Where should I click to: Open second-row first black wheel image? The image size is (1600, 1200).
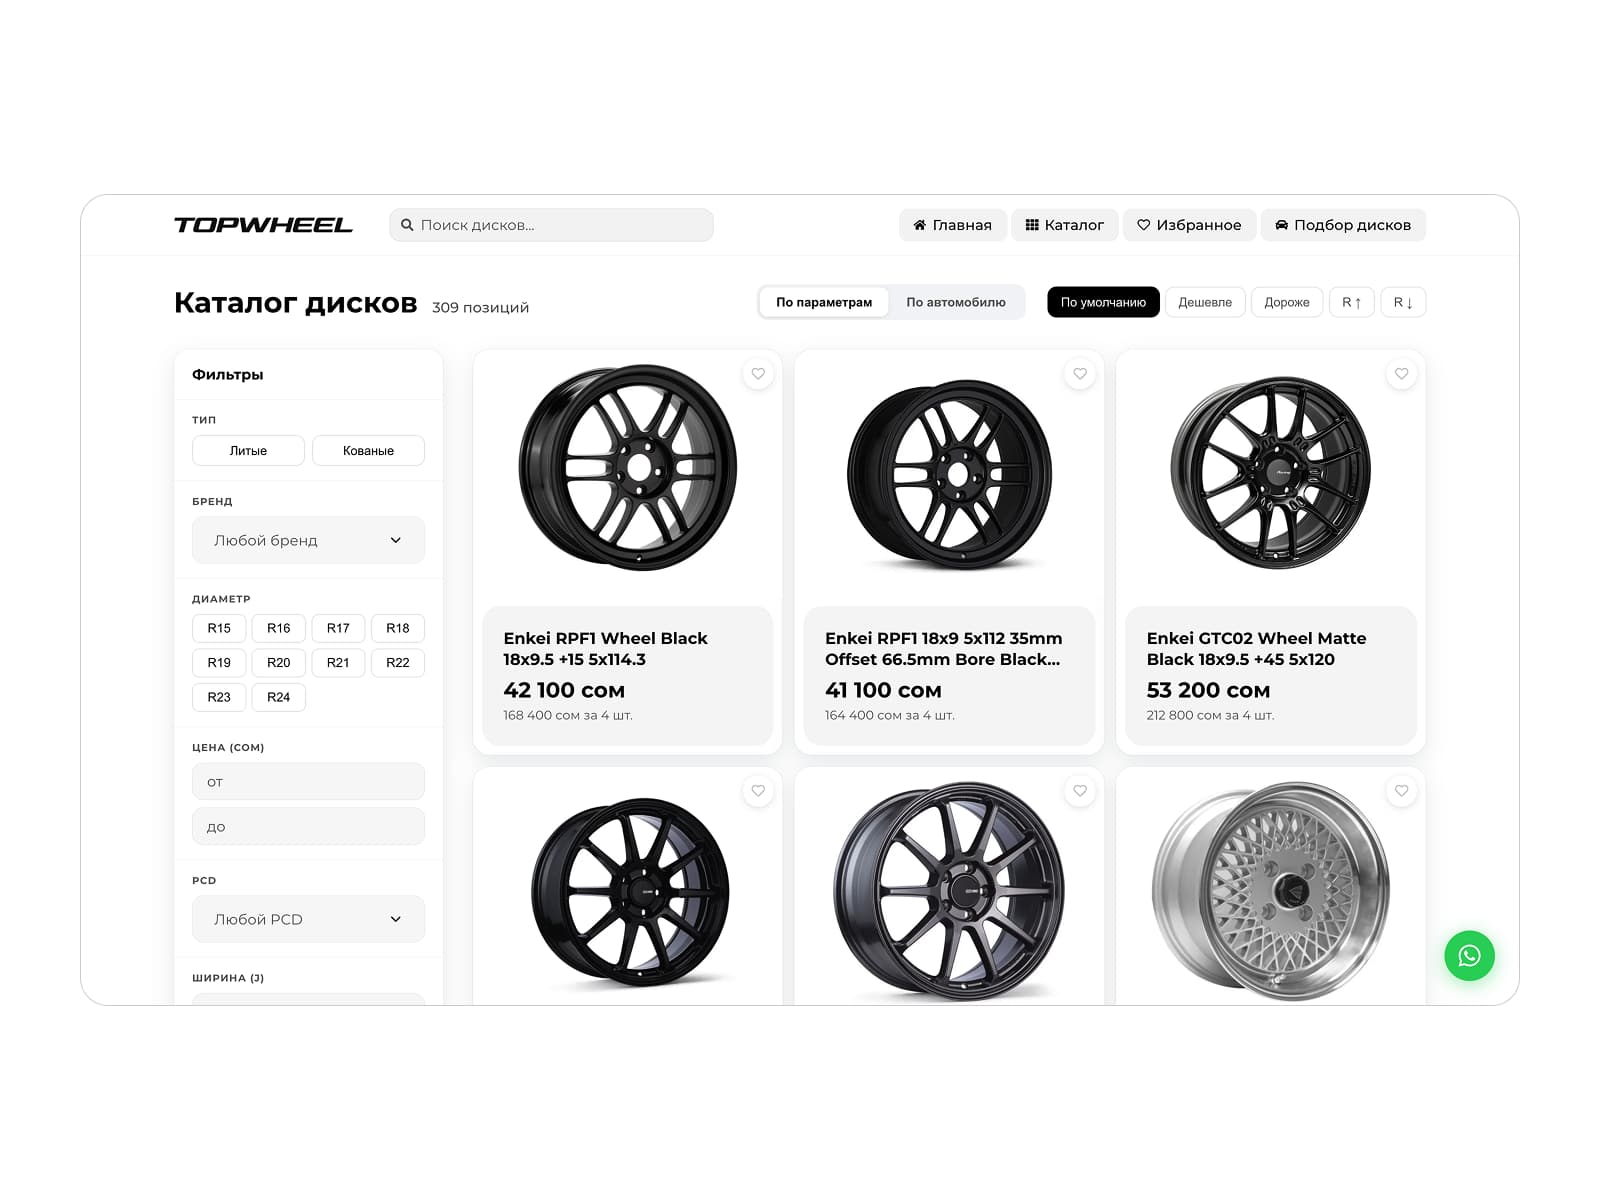(x=630, y=892)
